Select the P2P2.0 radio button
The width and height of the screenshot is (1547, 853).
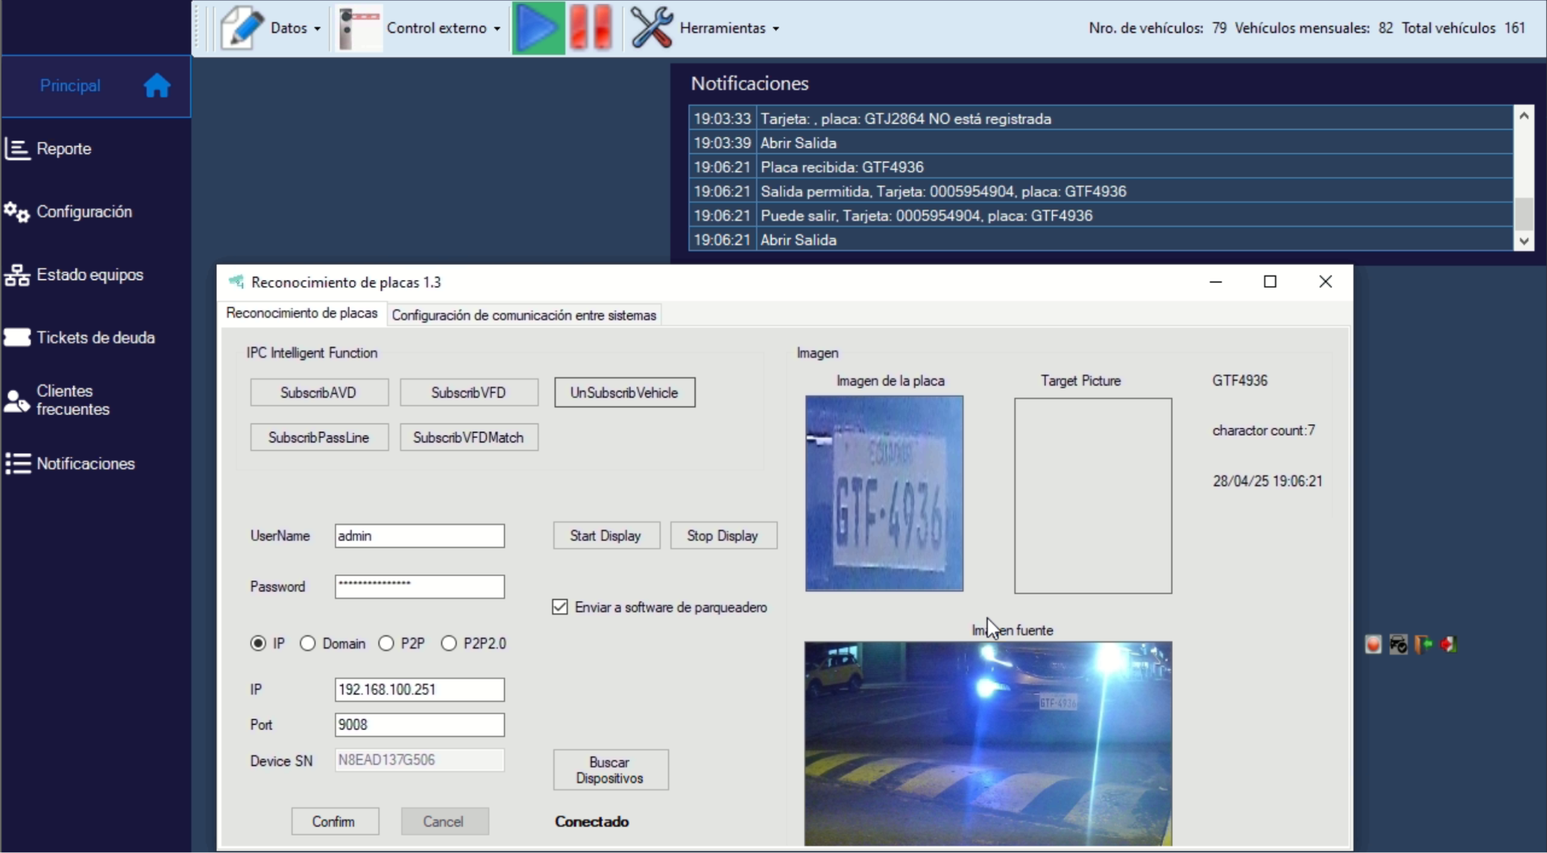(x=449, y=643)
